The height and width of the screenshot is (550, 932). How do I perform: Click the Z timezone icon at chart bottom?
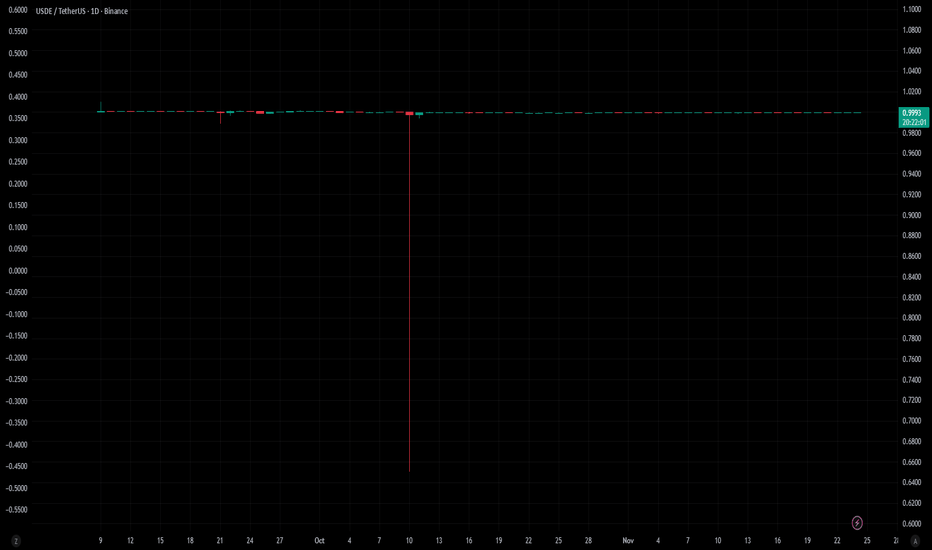tap(16, 541)
